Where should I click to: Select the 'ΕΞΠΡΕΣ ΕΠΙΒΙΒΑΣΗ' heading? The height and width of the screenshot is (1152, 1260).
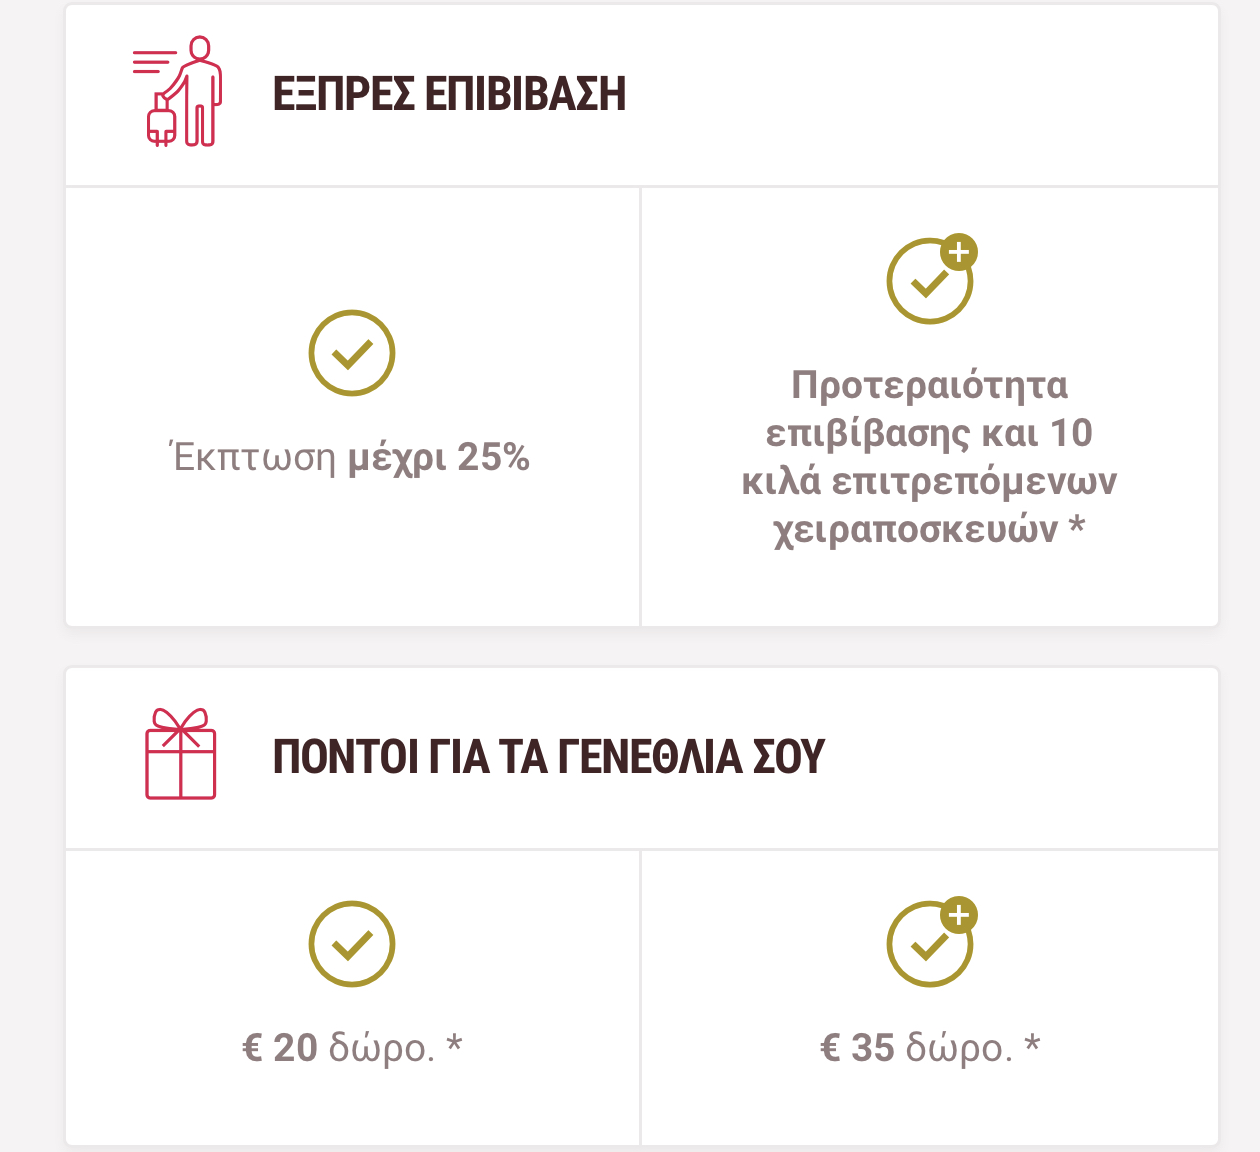coord(449,94)
